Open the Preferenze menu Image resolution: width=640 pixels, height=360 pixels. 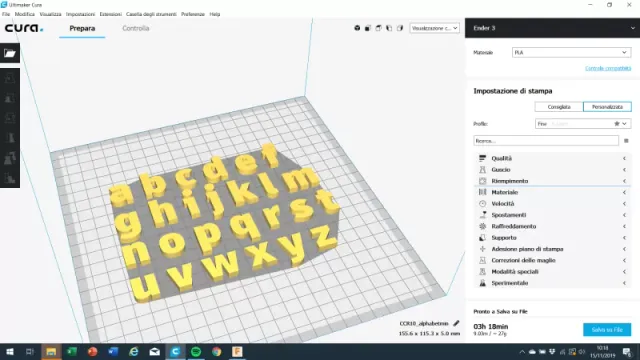(x=193, y=14)
